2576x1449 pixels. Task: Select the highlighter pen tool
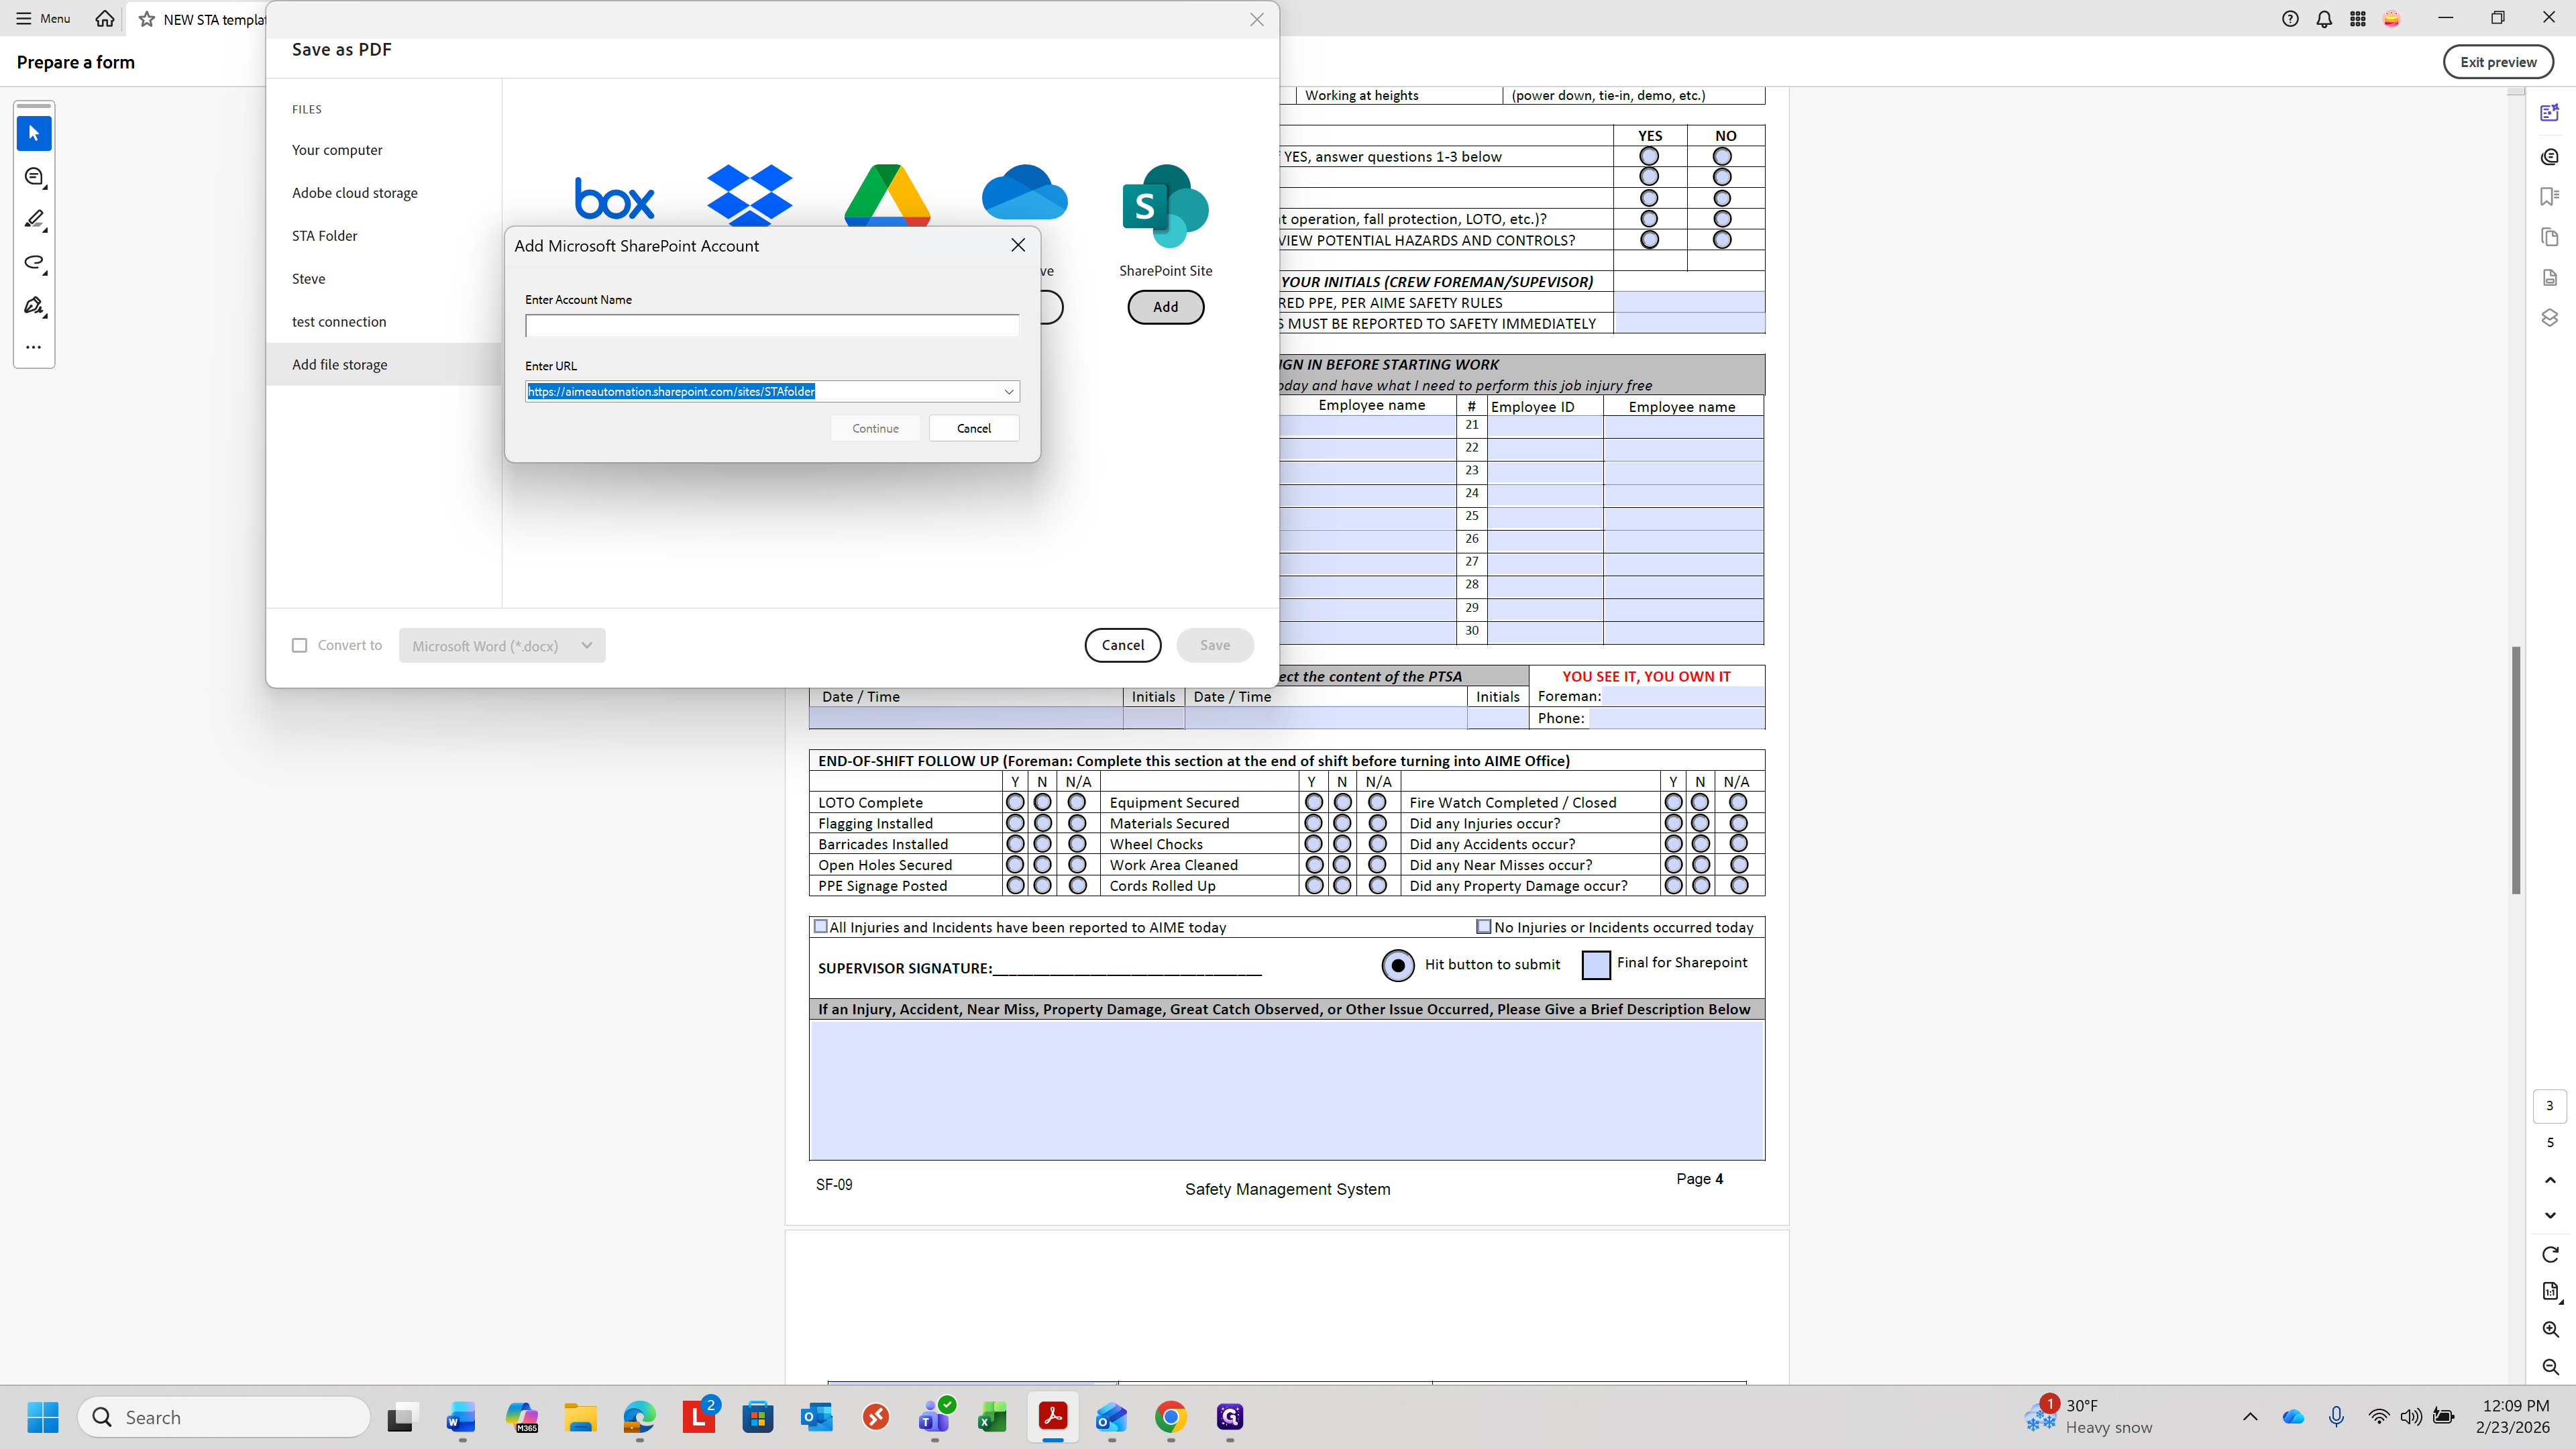coord(34,219)
